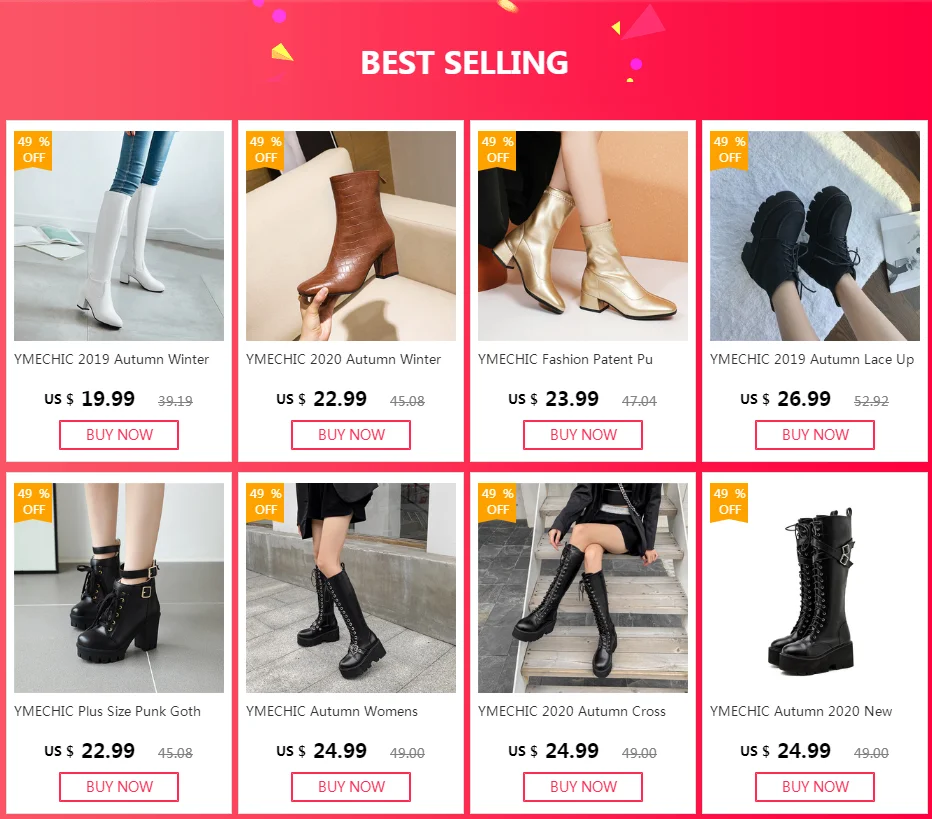The height and width of the screenshot is (819, 932).
Task: Open the buckled tall lace-up boots photo
Action: [x=815, y=588]
